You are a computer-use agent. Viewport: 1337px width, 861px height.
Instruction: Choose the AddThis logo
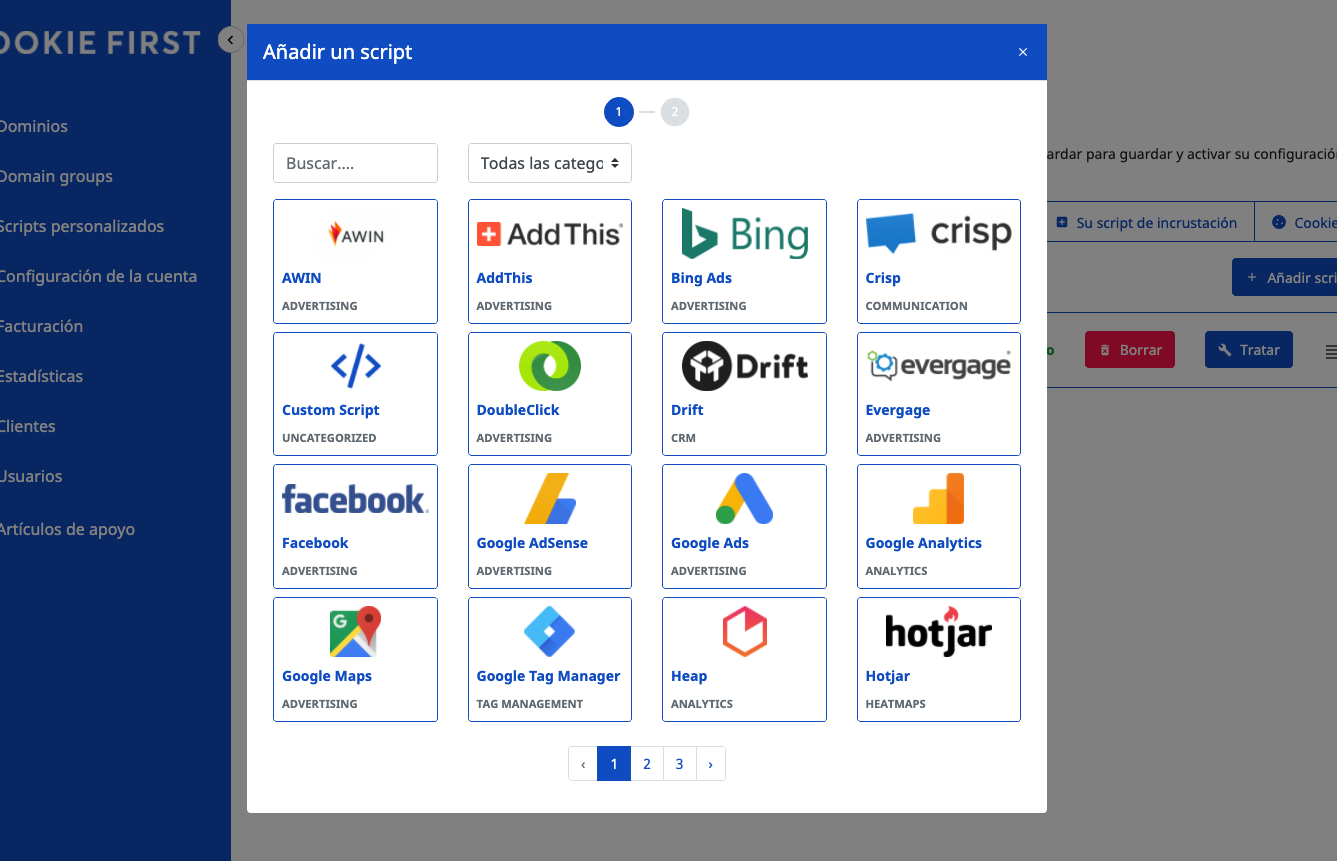coord(549,234)
